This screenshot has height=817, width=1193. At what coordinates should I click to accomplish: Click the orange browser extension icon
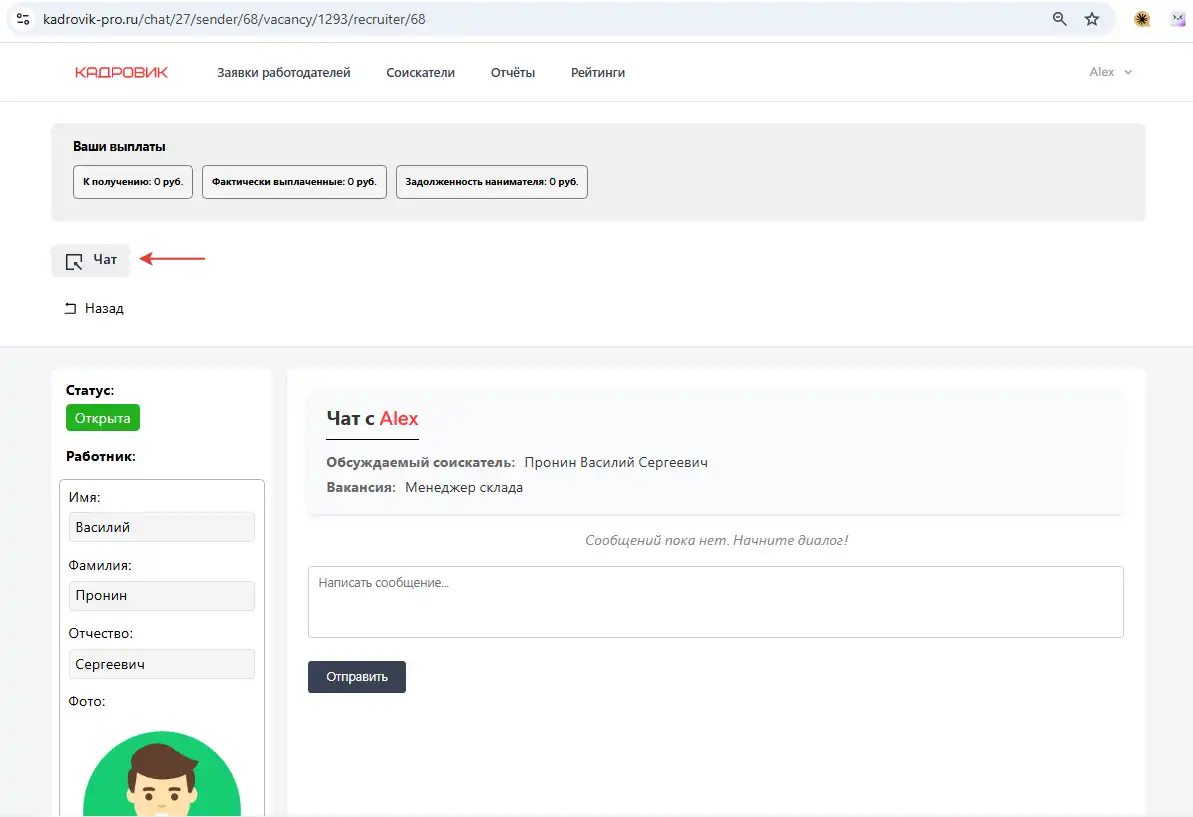pos(1141,19)
